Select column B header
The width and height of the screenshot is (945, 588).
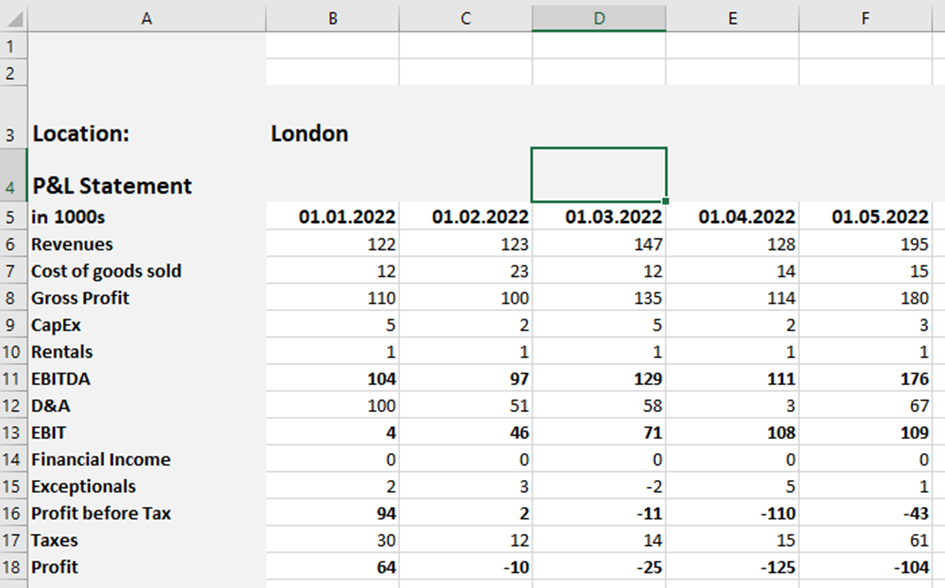tap(332, 17)
